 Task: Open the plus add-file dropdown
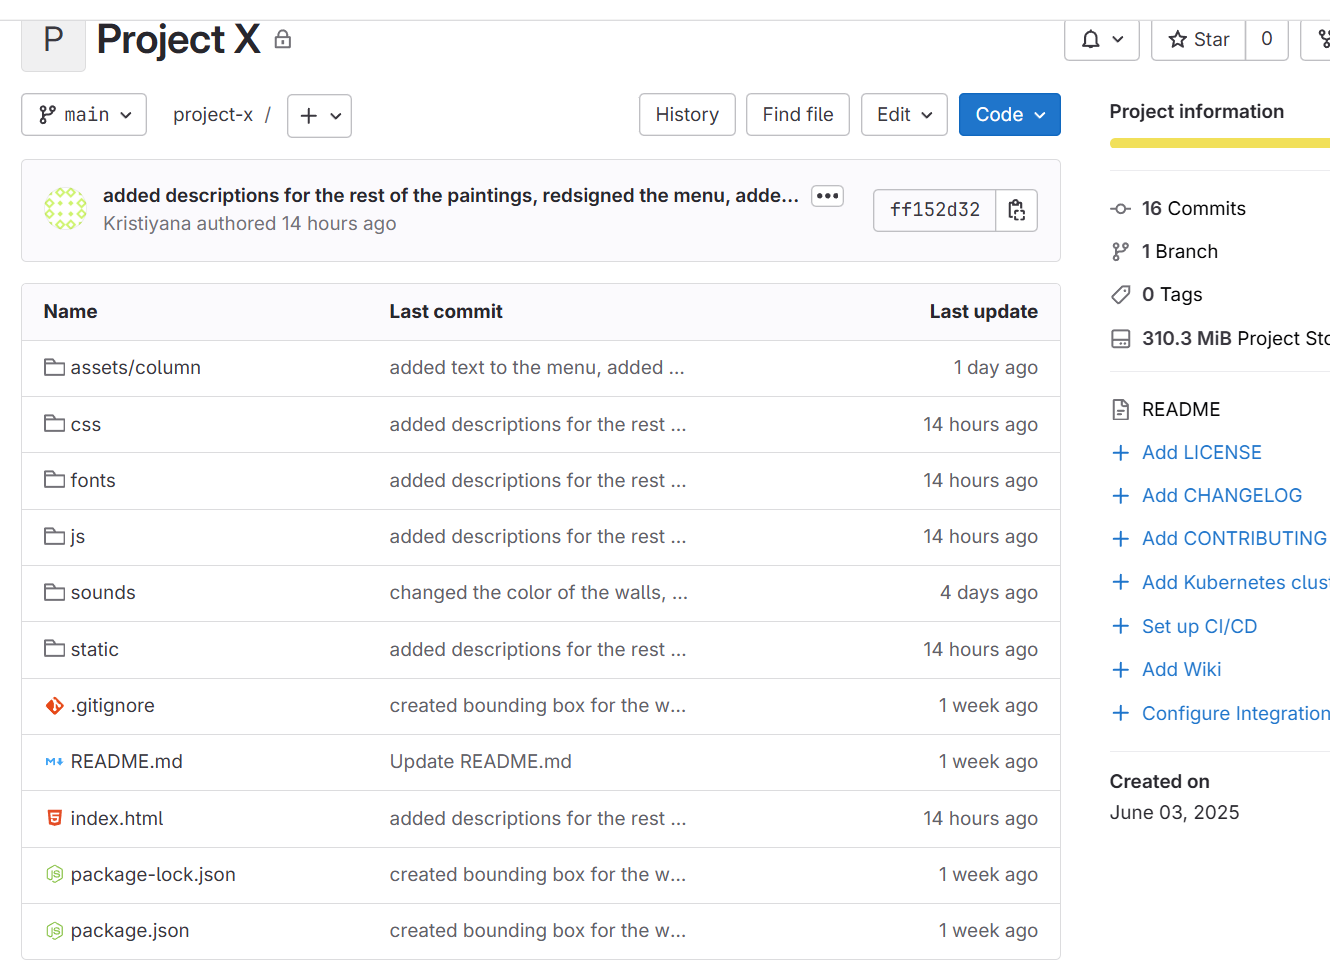click(x=319, y=115)
